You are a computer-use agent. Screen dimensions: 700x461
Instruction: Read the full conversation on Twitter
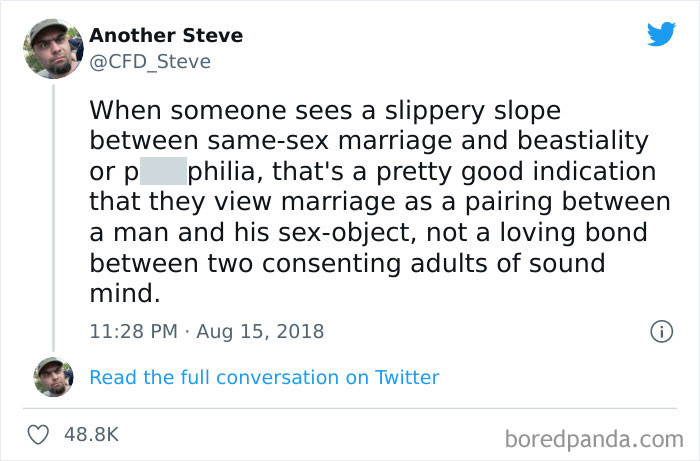264,377
